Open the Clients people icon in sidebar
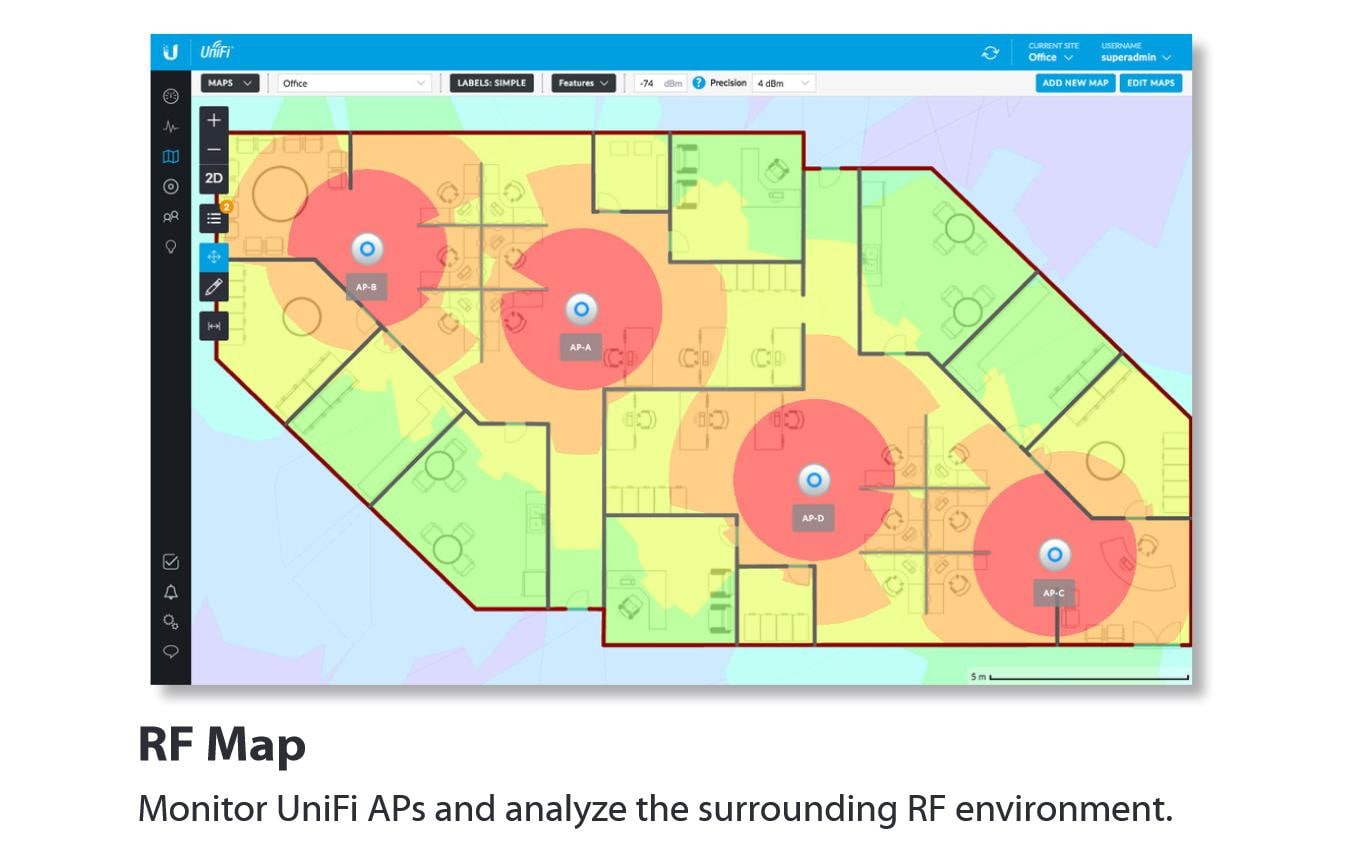1368x861 pixels. pyautogui.click(x=171, y=216)
